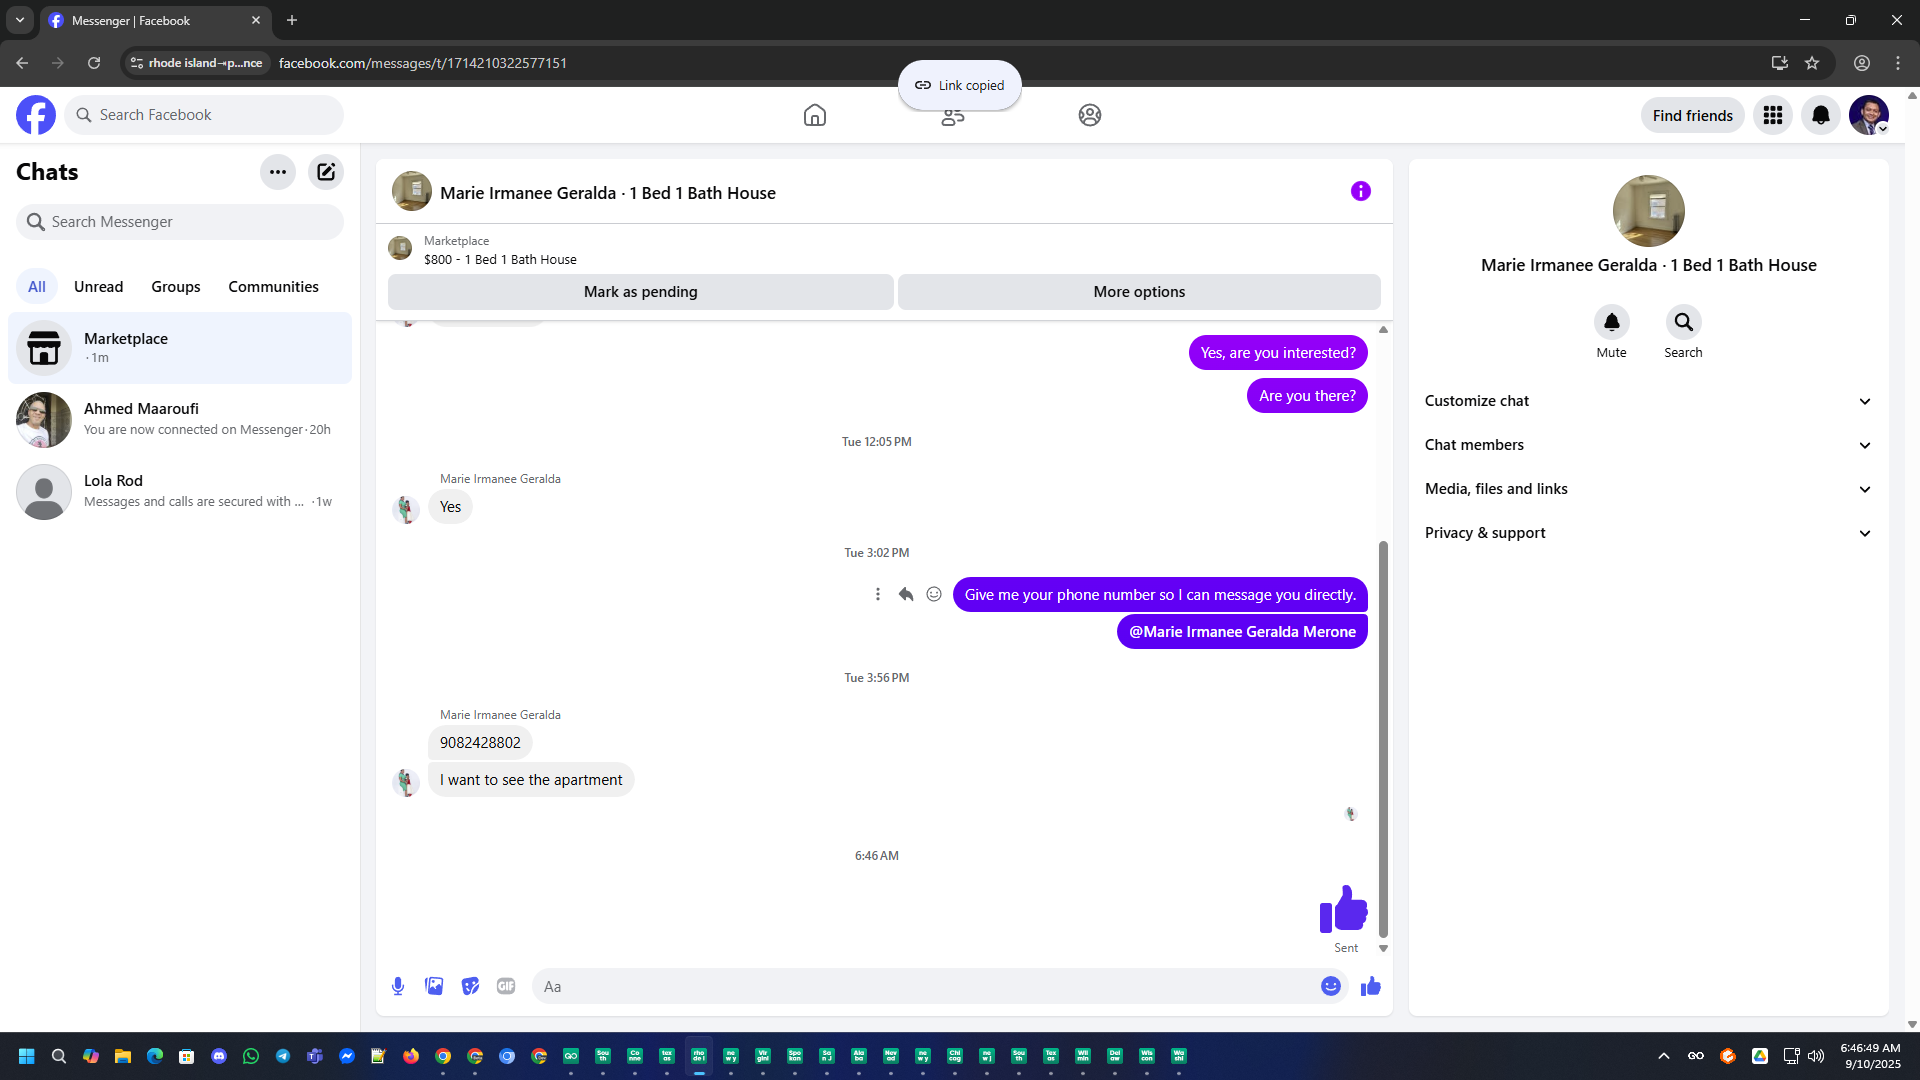
Task: Reply to the phone number request message
Action: pyautogui.click(x=906, y=594)
